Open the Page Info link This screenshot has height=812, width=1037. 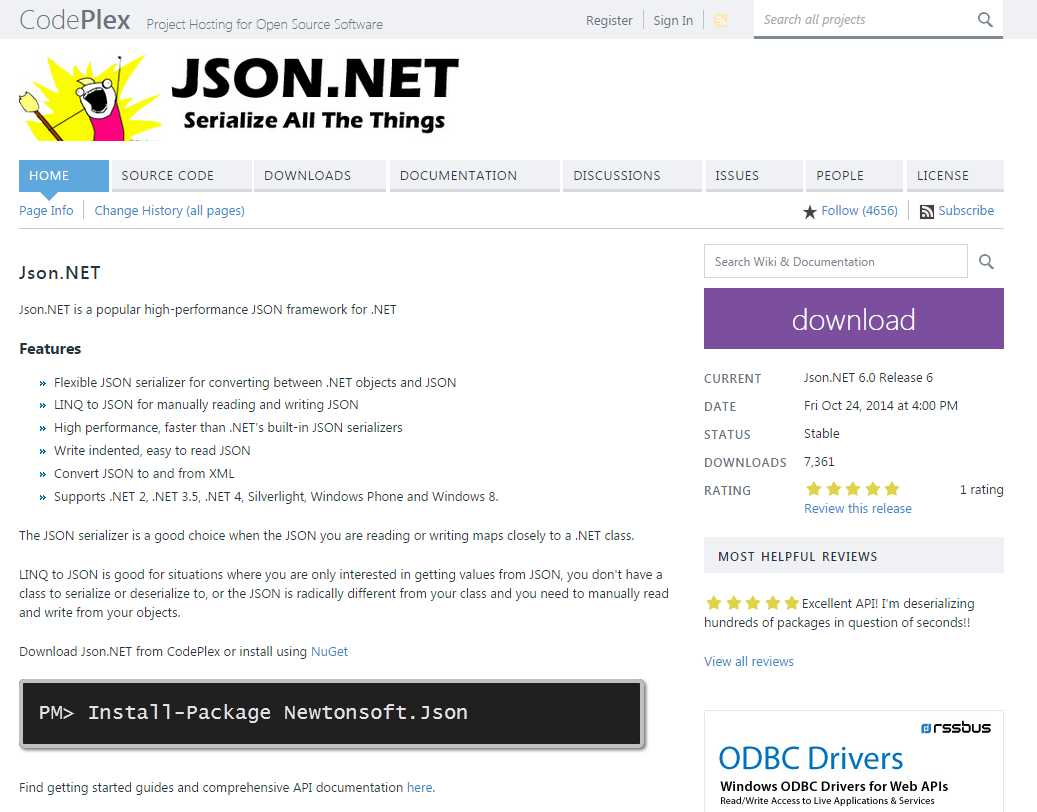click(46, 210)
